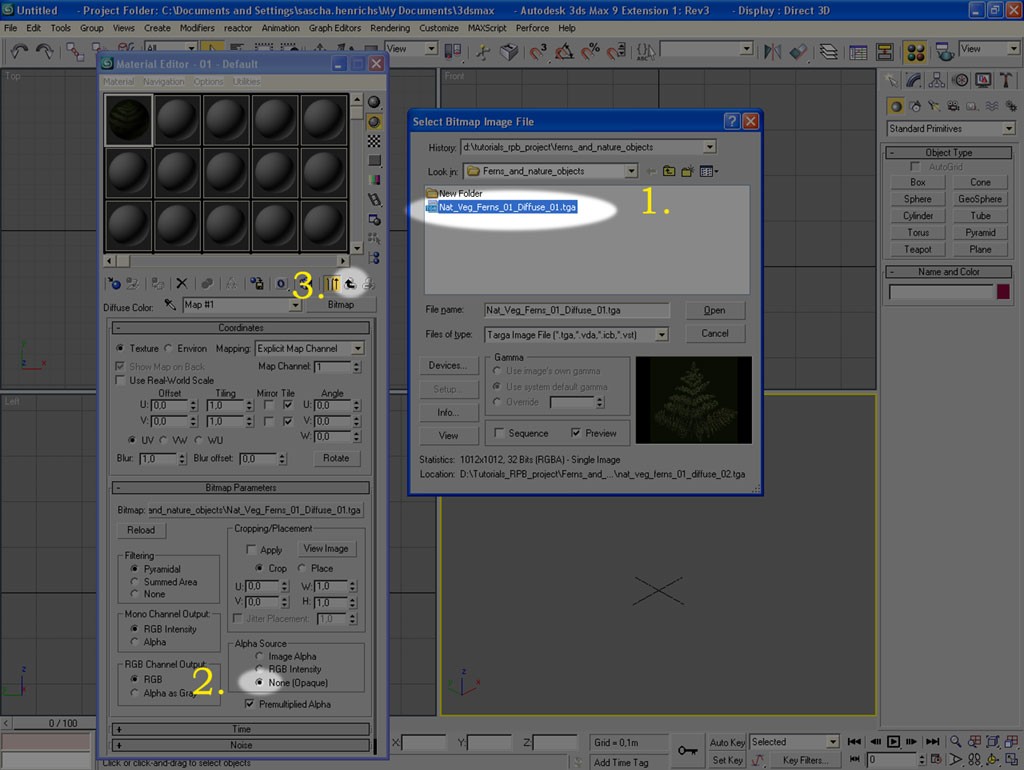Open the Look in folder dropdown
The image size is (1024, 770).
[x=630, y=171]
